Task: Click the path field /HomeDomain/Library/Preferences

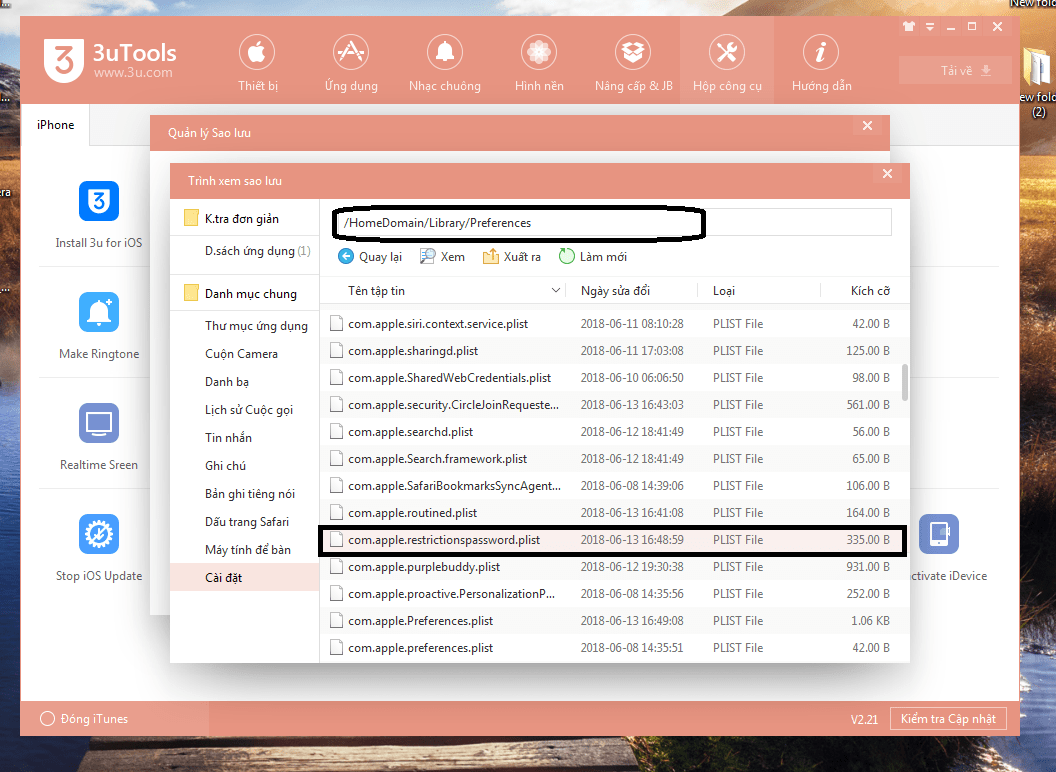Action: coord(613,223)
